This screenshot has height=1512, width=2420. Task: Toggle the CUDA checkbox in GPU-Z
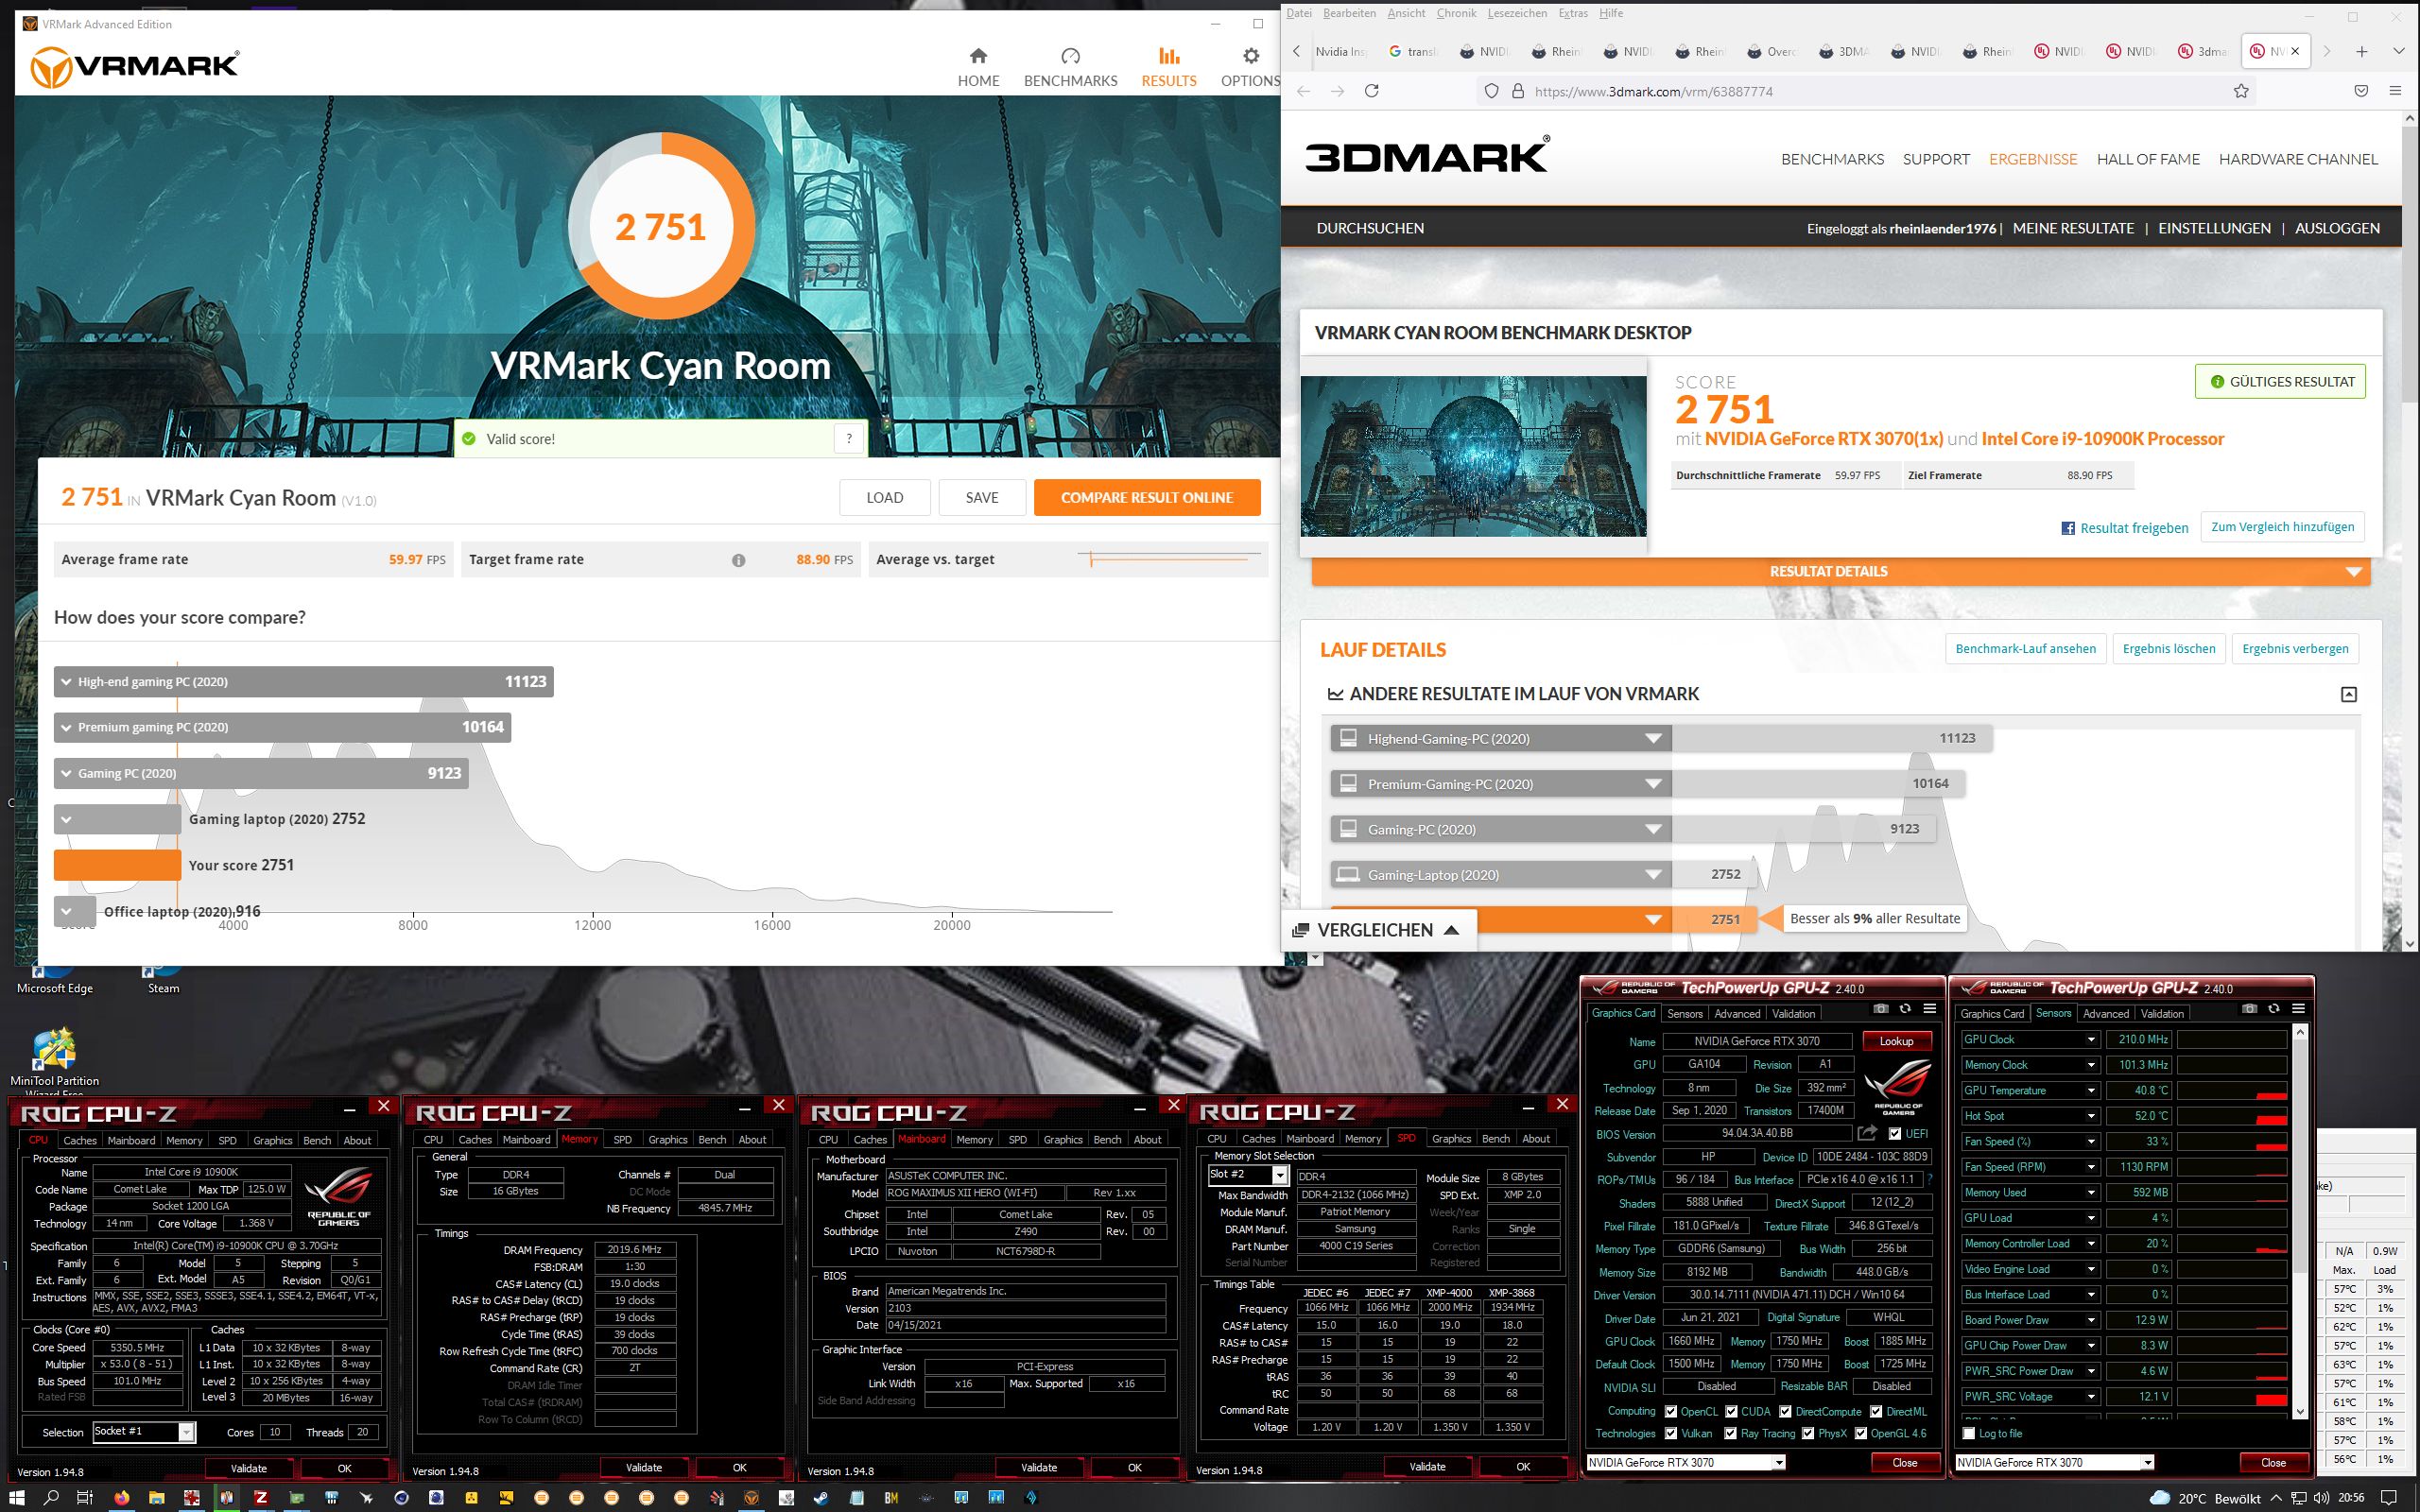click(1731, 1411)
